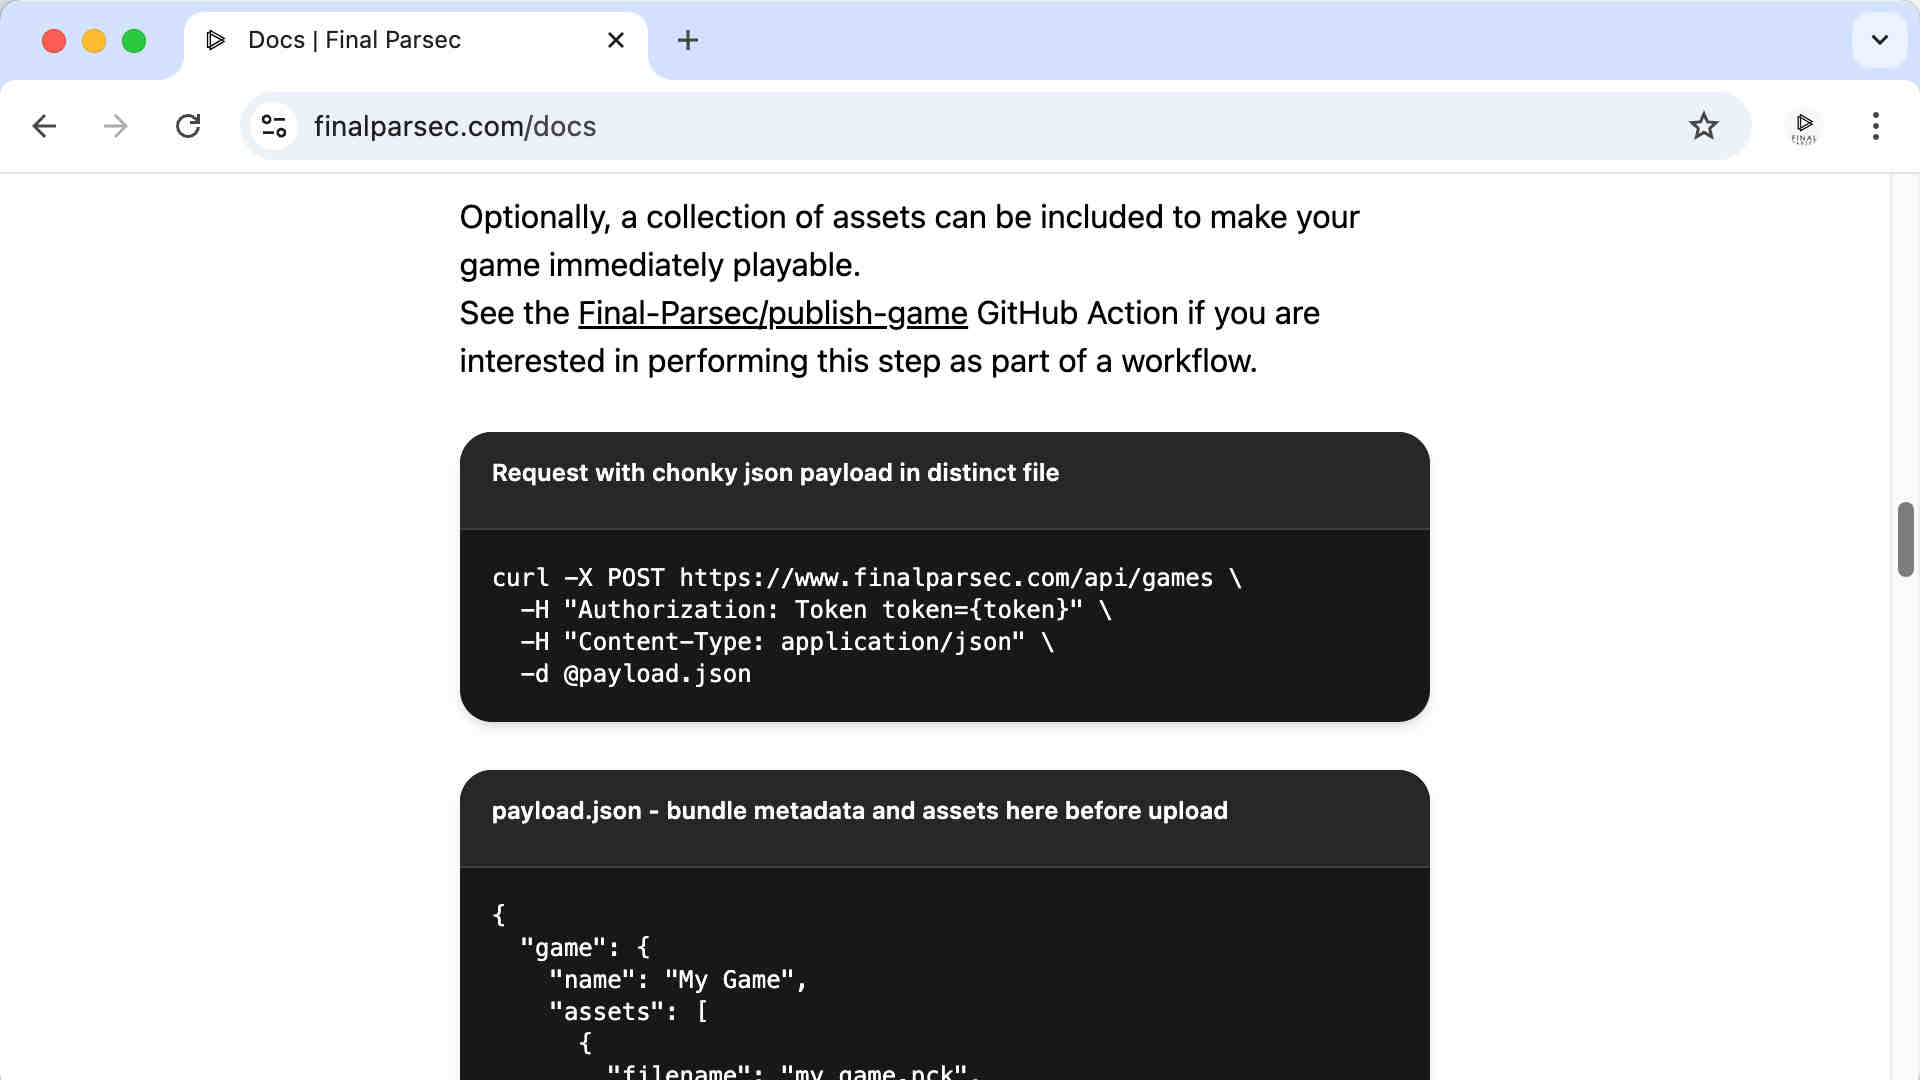1920x1080 pixels.
Task: Open the Chrome three-dot menu
Action: tap(1876, 126)
